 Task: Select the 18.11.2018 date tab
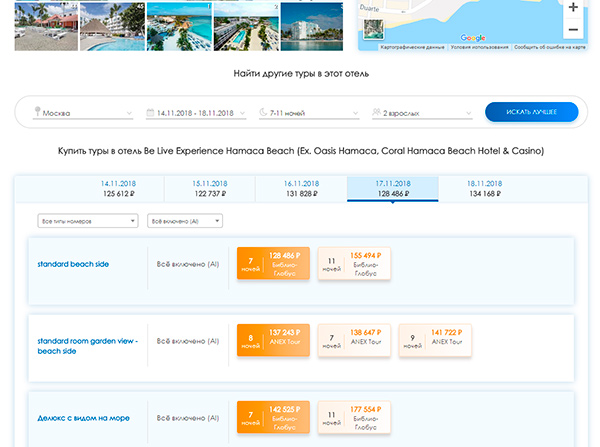point(483,189)
